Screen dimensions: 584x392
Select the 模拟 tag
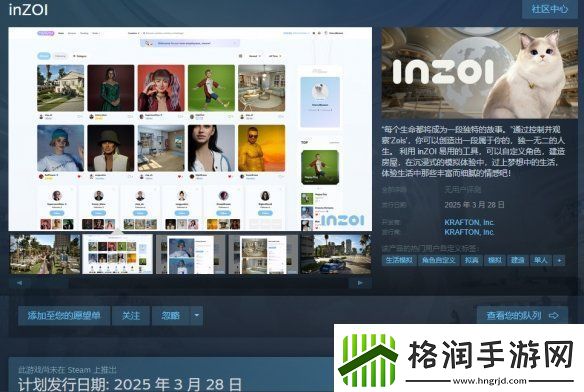click(x=495, y=260)
